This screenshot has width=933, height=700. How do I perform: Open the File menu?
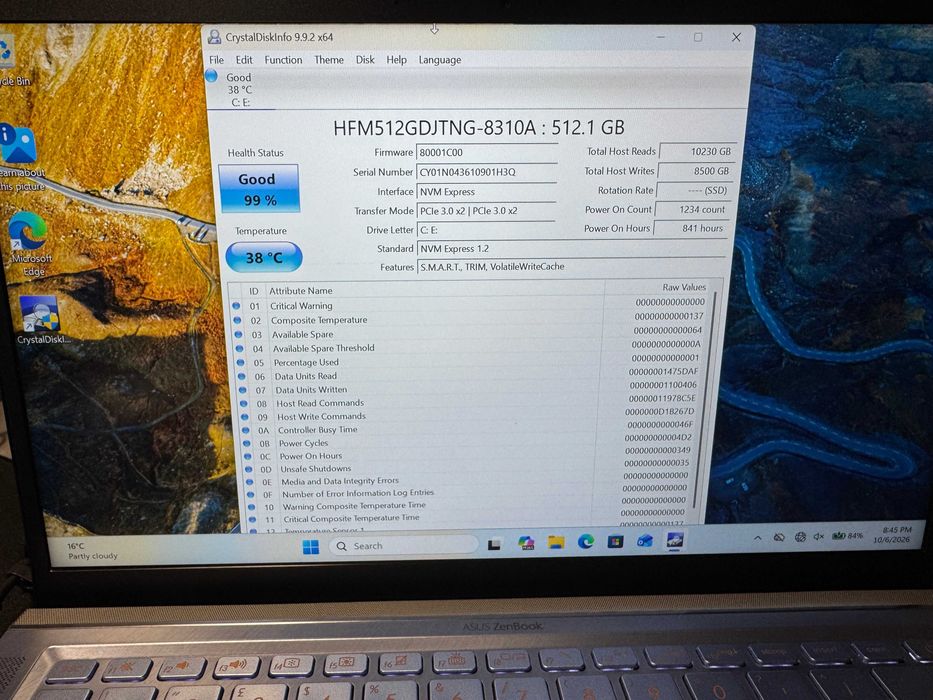[217, 60]
